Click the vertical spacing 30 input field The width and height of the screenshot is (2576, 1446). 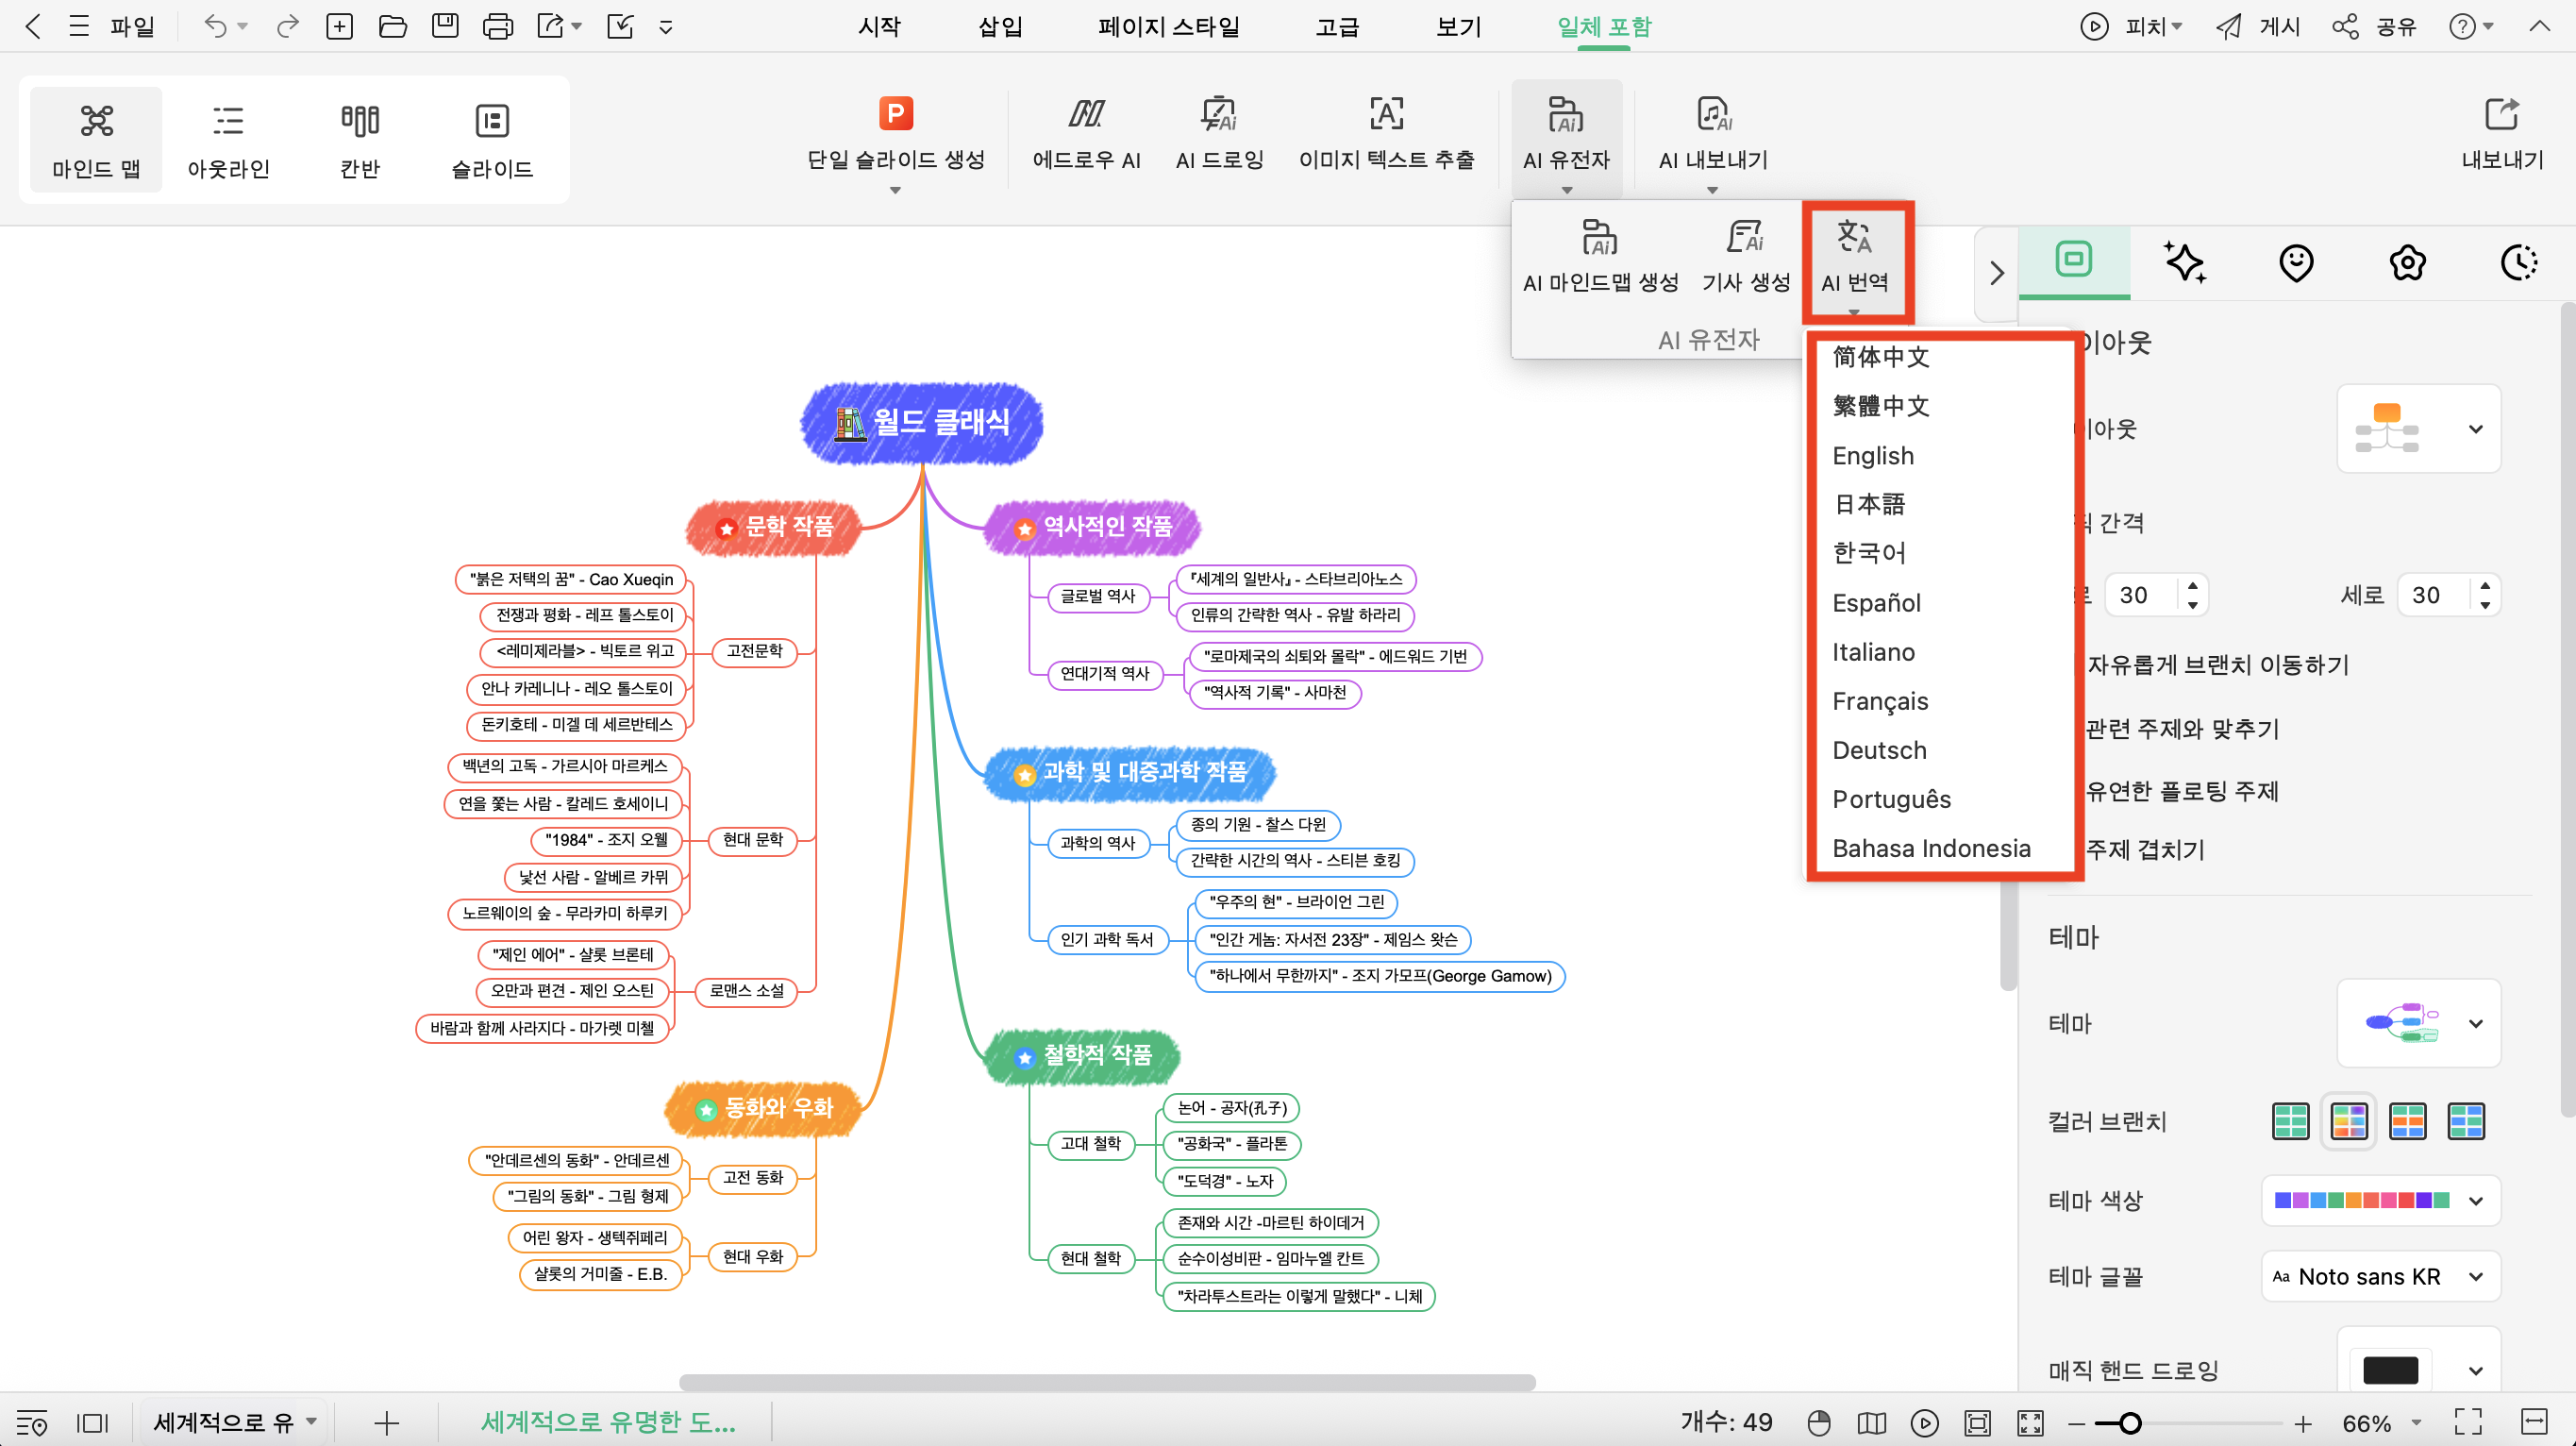2436,595
